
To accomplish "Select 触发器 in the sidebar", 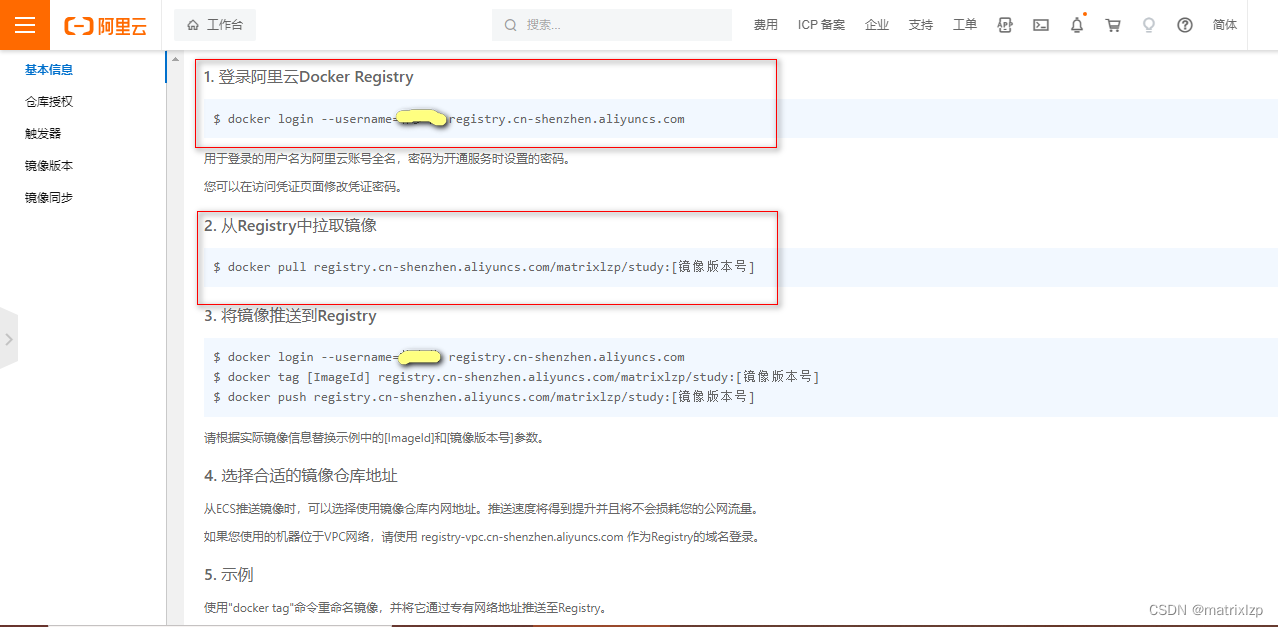I will [43, 134].
